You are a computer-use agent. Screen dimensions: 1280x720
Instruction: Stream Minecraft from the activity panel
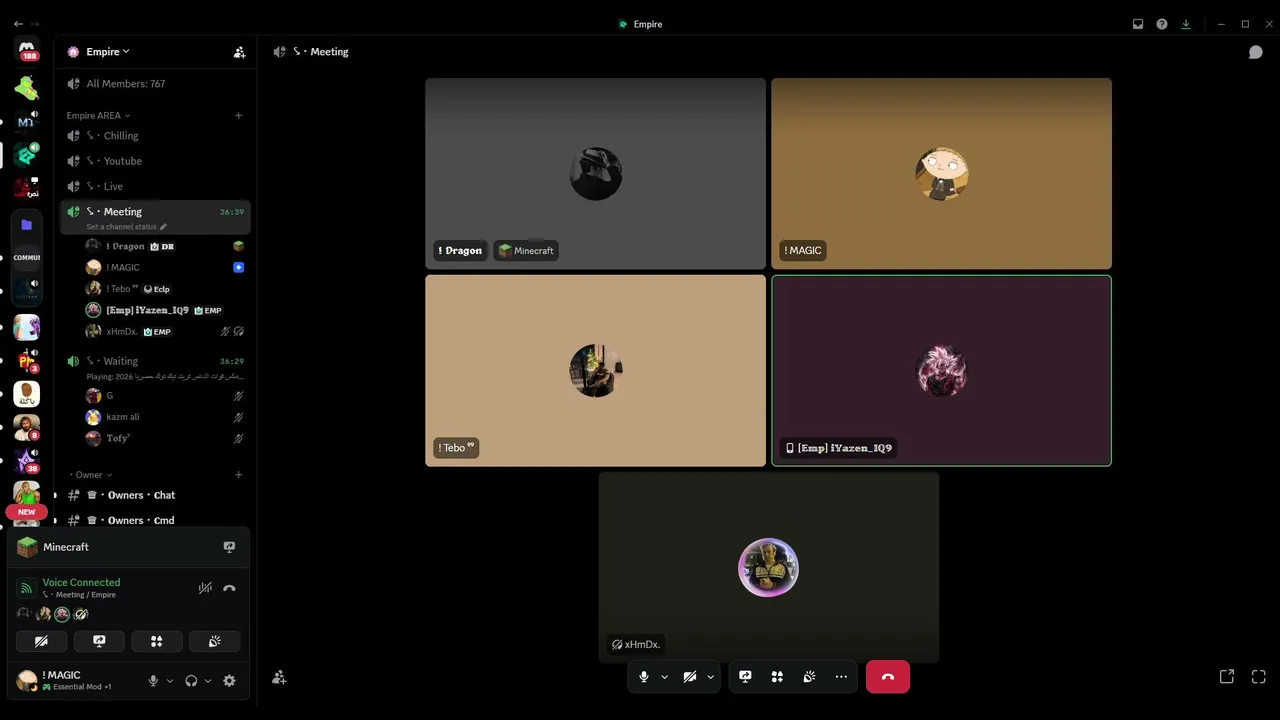(229, 547)
